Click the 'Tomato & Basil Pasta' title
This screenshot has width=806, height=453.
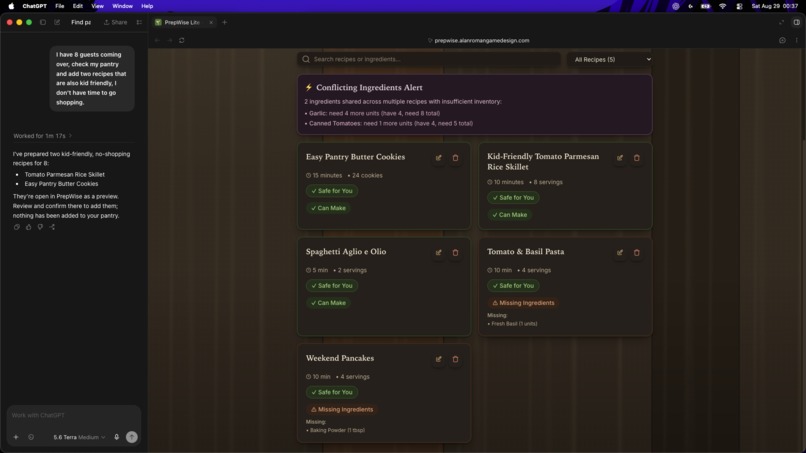coord(525,251)
